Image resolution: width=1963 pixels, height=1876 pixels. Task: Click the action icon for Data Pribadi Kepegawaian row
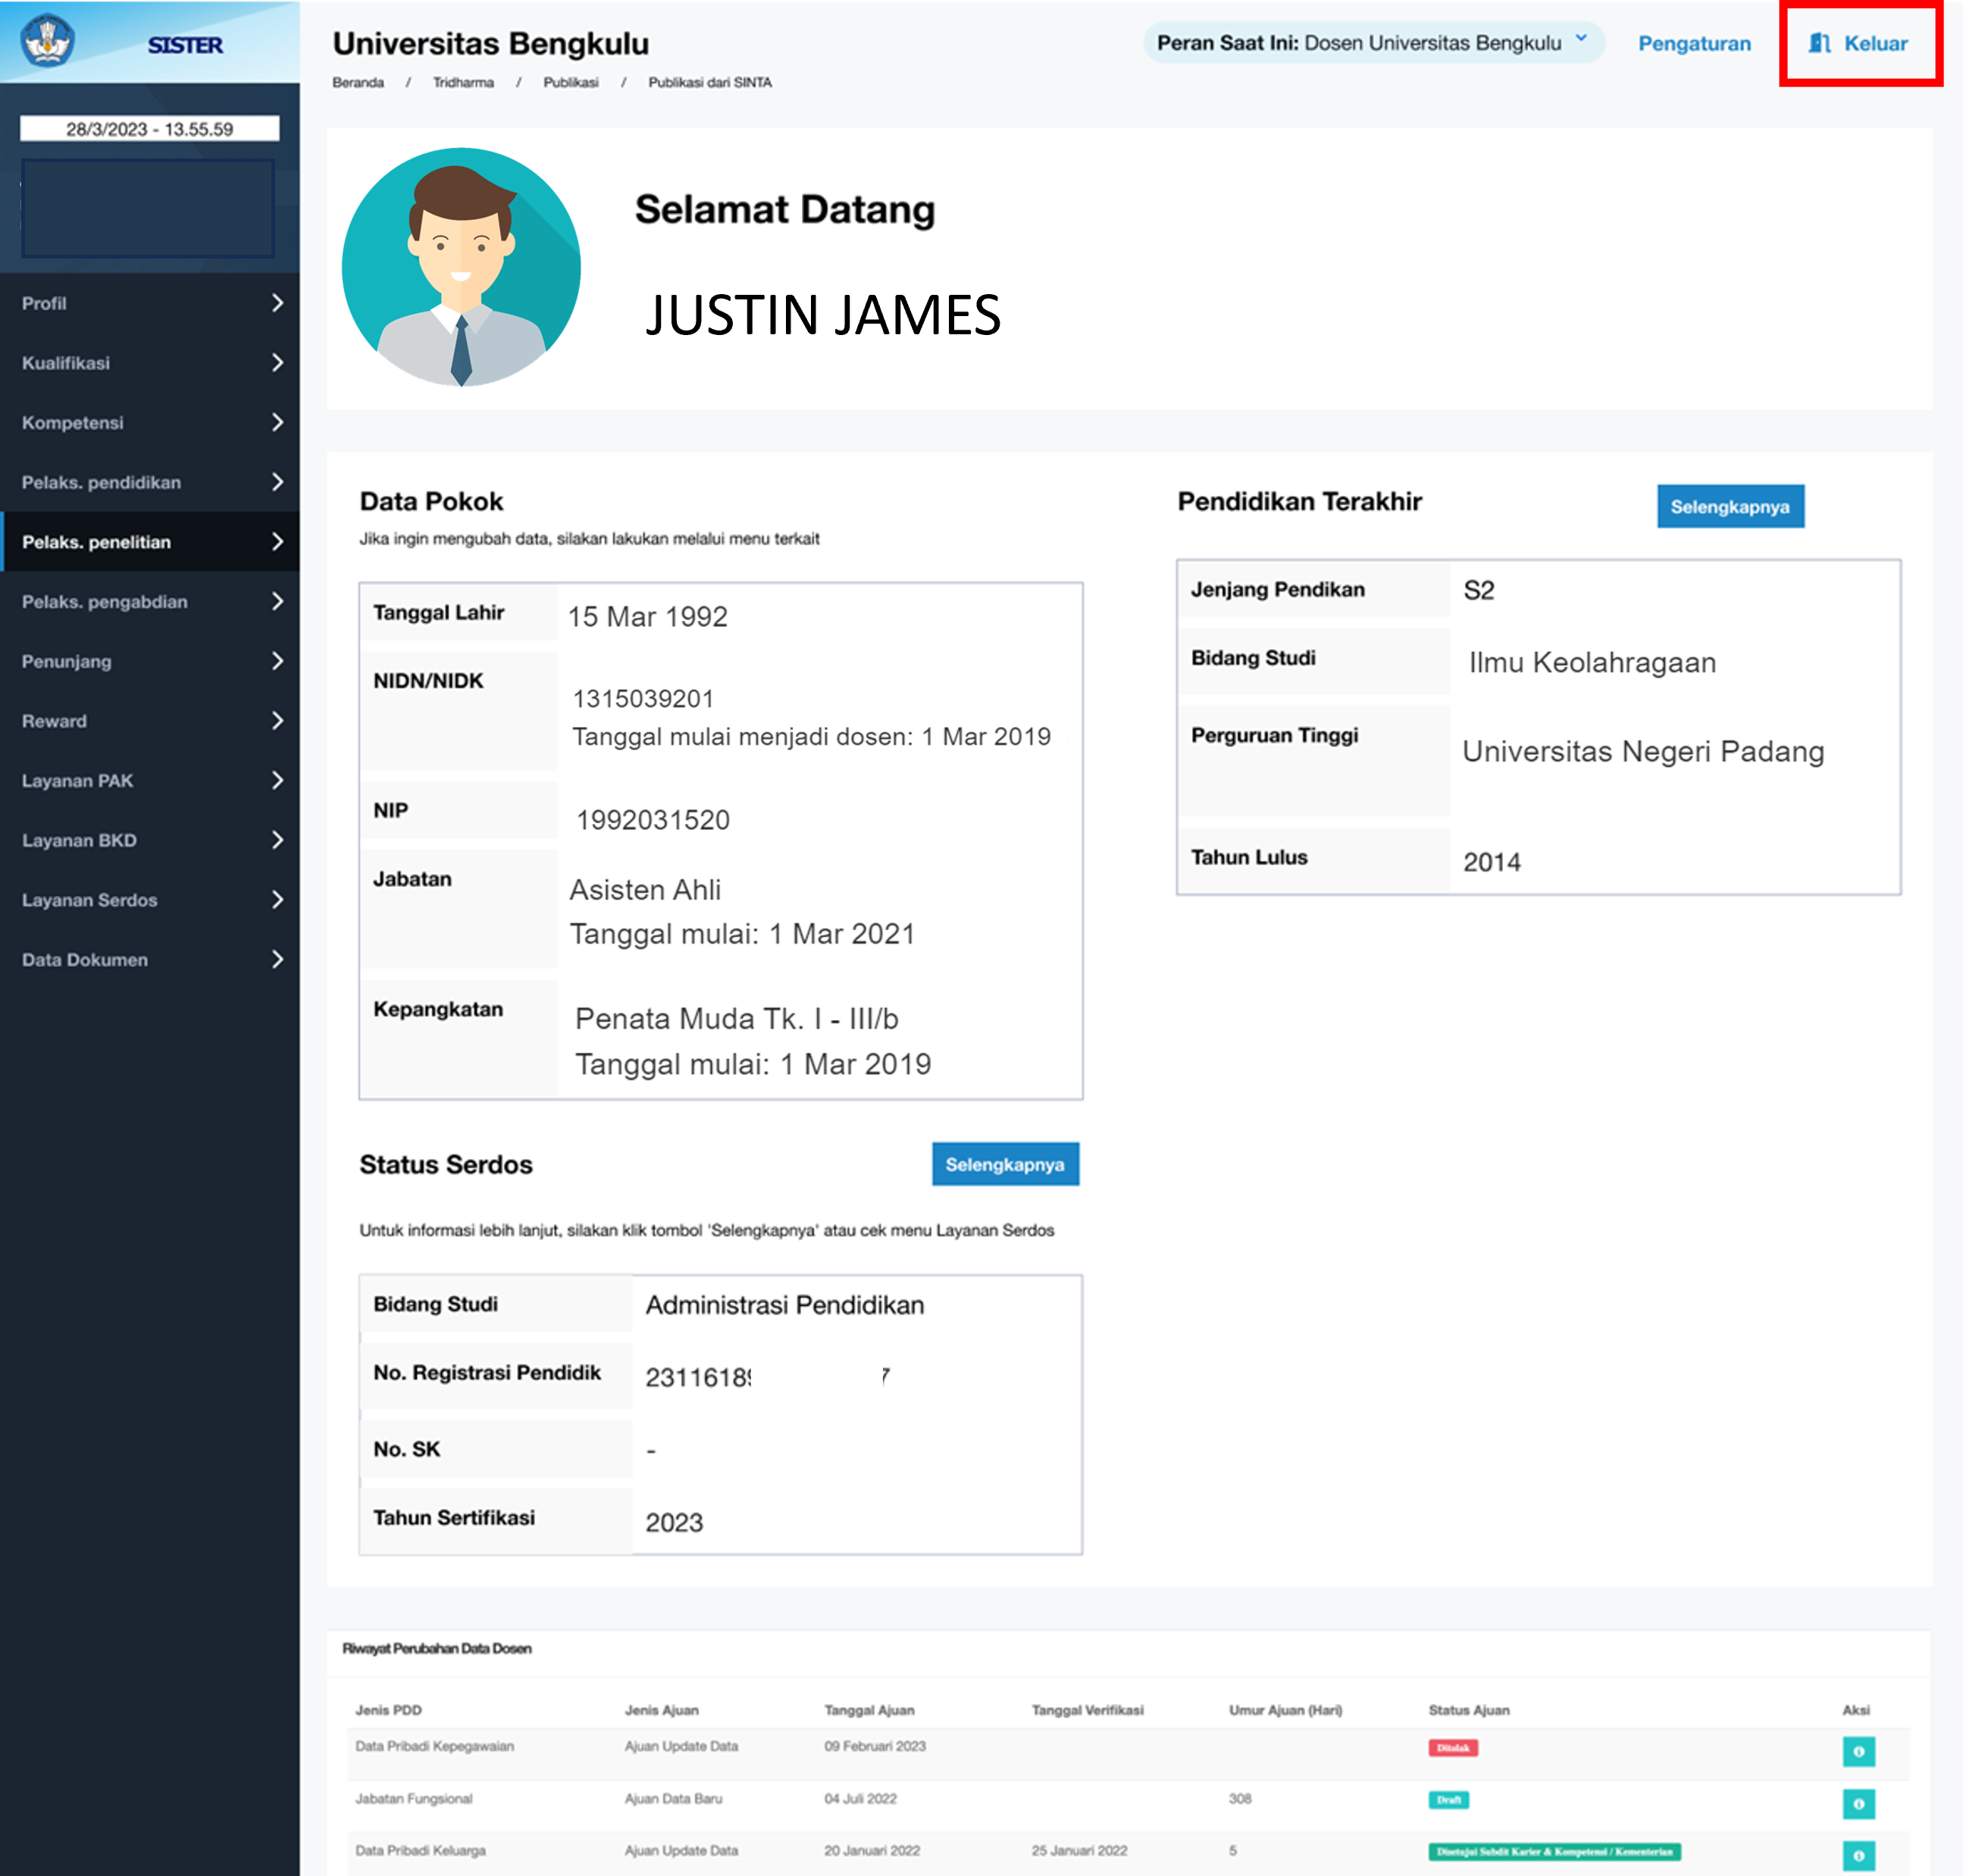pos(1858,1751)
